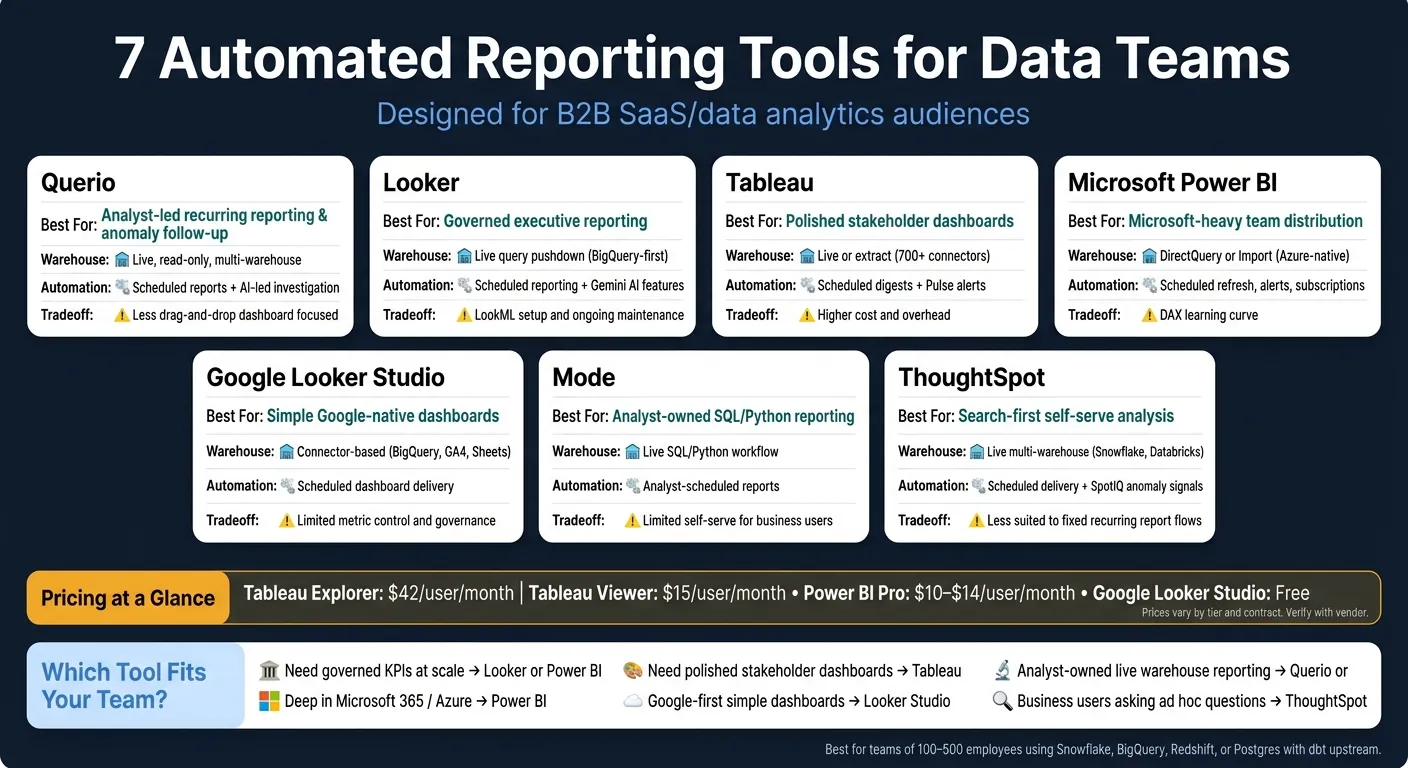Select the Tableau card title
This screenshot has width=1408, height=768.
[x=769, y=183]
